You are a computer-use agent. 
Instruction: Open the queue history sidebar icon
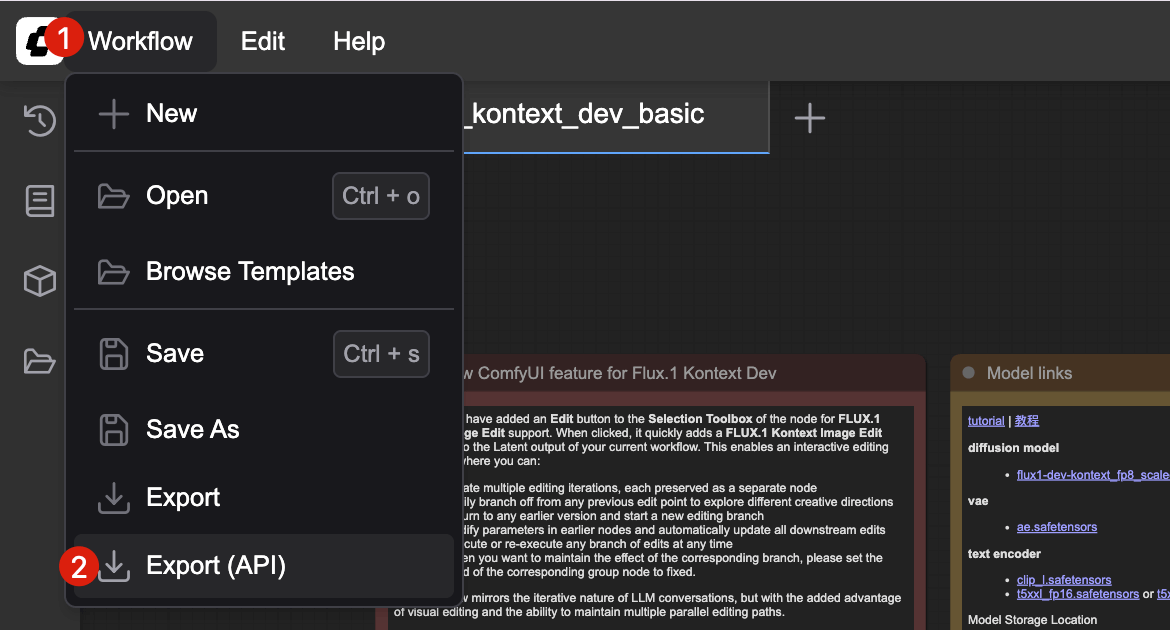pos(40,120)
